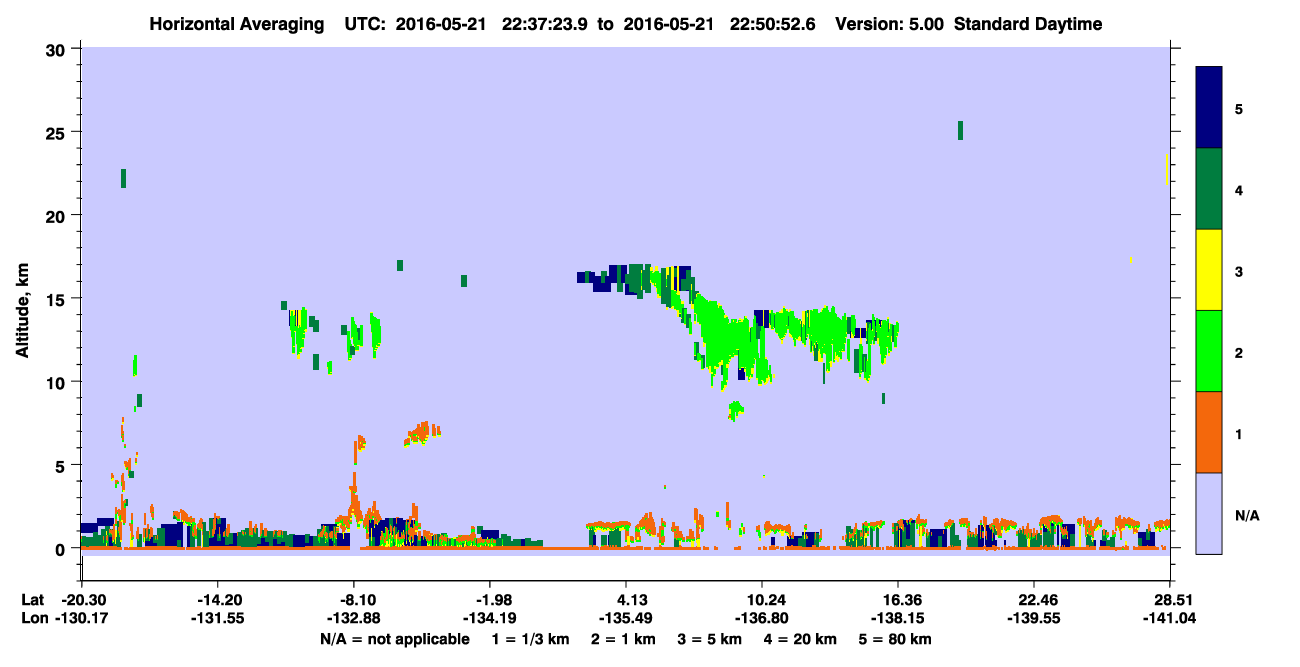Click the orange color bar segment labeled 1
The width and height of the screenshot is (1300, 667).
[x=1209, y=432]
